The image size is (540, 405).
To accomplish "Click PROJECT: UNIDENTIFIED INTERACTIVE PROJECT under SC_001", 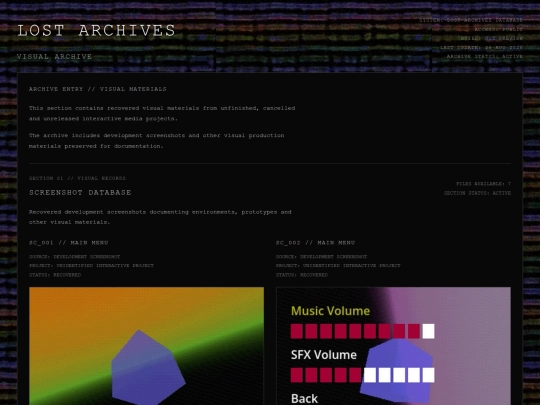I will pos(91,266).
